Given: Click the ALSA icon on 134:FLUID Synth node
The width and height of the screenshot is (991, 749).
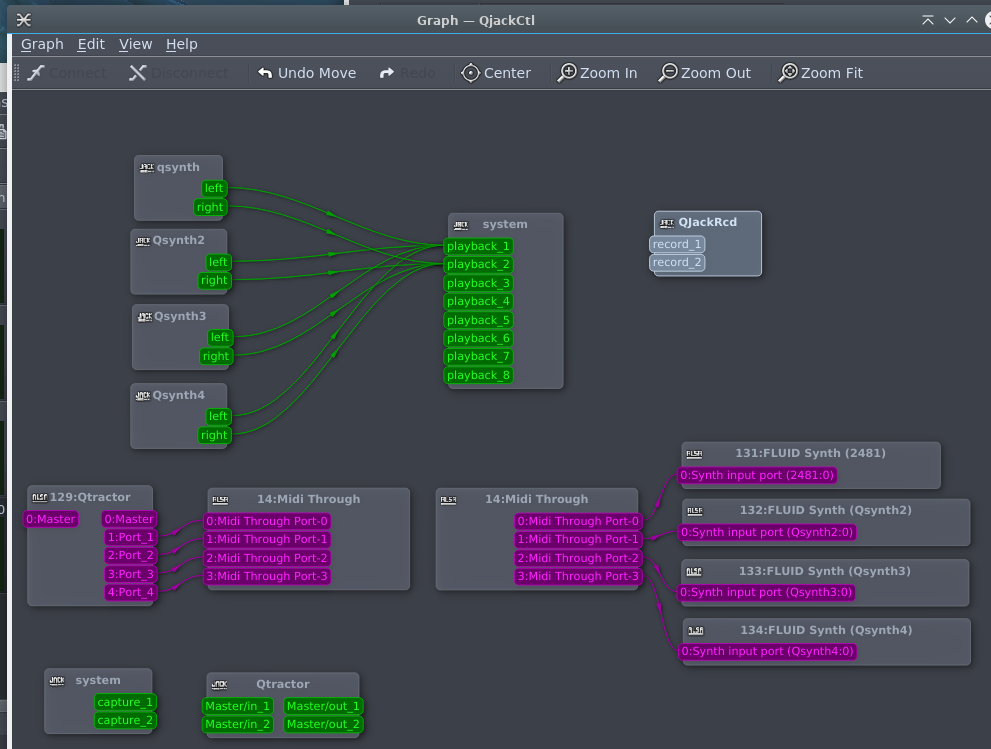Looking at the screenshot, I should point(695,631).
